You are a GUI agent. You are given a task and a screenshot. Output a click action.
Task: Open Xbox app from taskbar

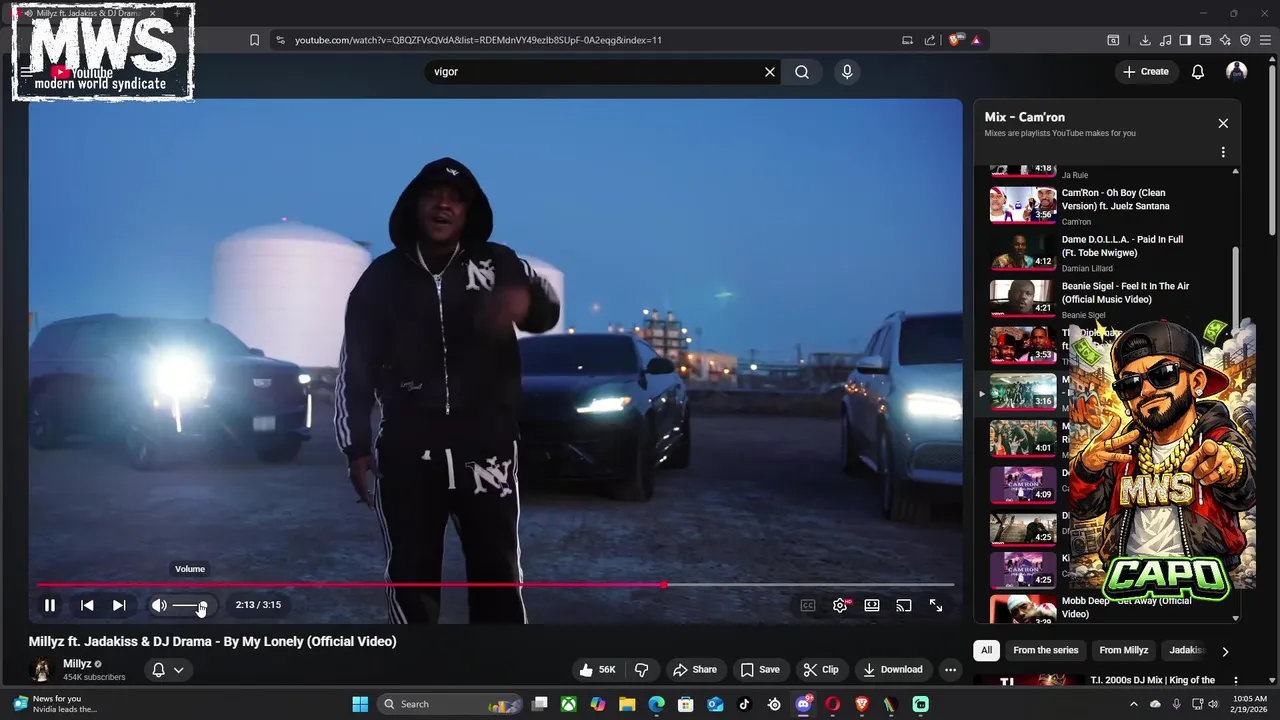pyautogui.click(x=569, y=704)
